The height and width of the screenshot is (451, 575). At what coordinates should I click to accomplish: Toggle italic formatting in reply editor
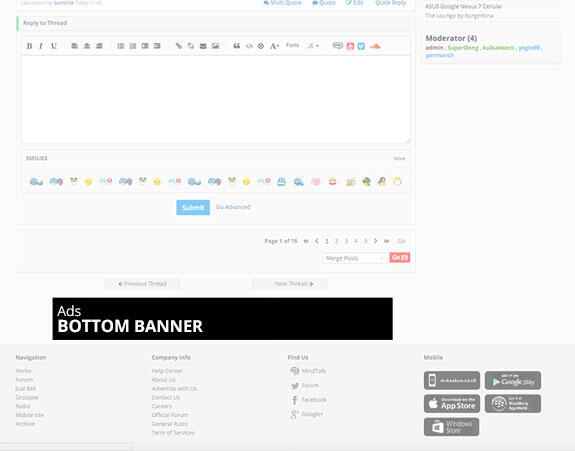click(41, 46)
